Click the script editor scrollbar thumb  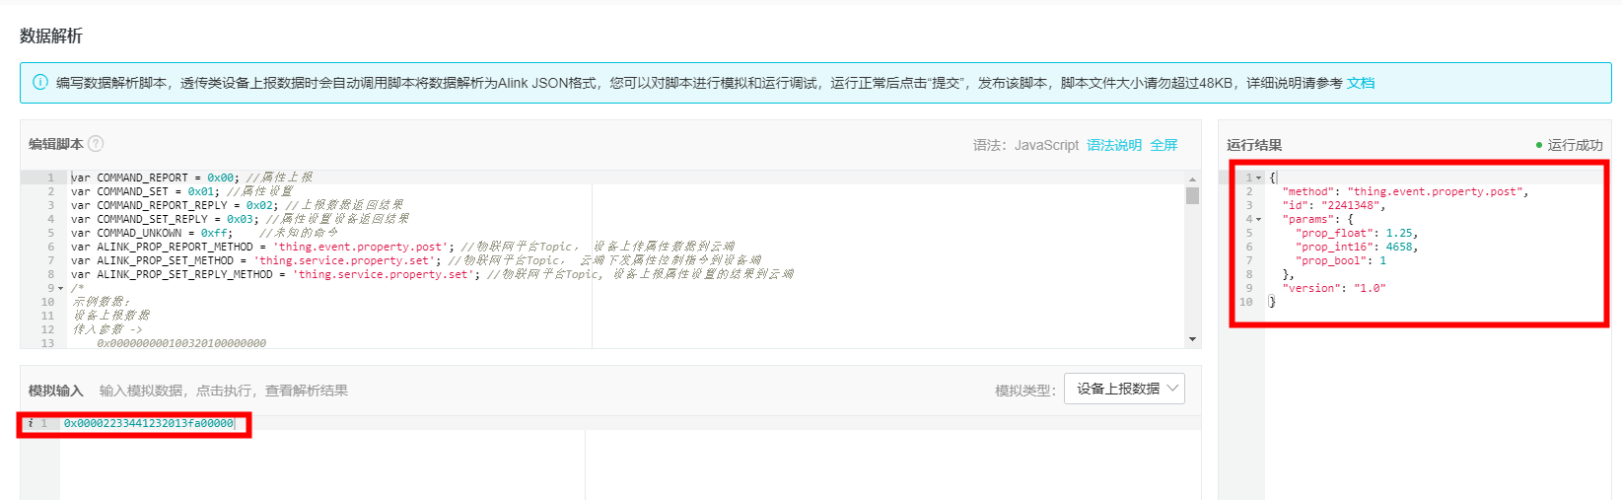1192,195
